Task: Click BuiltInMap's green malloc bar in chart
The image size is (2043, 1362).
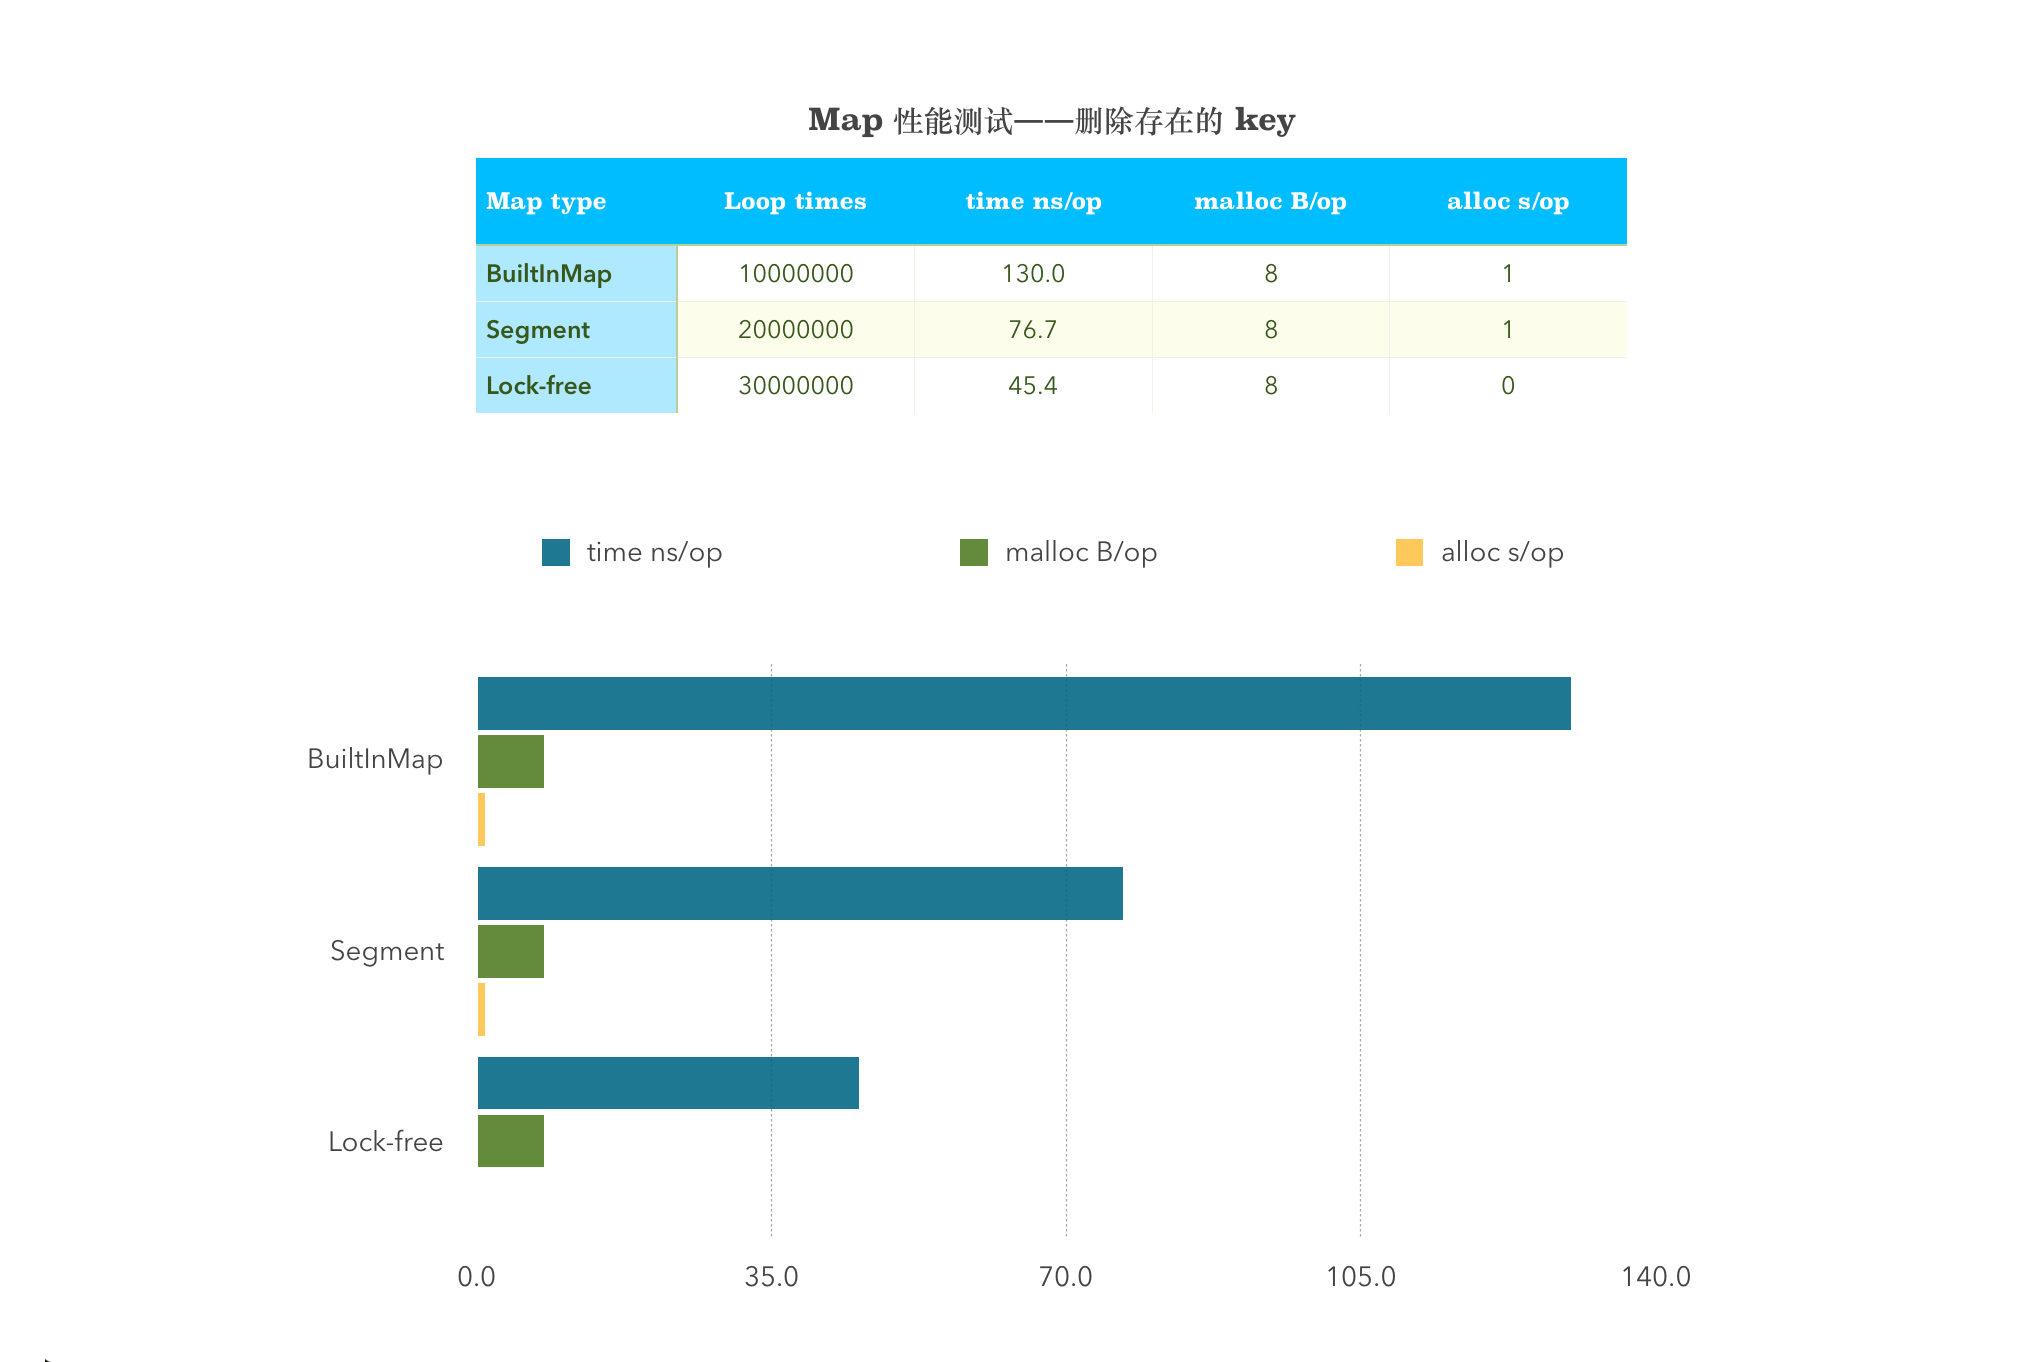Action: (x=511, y=761)
